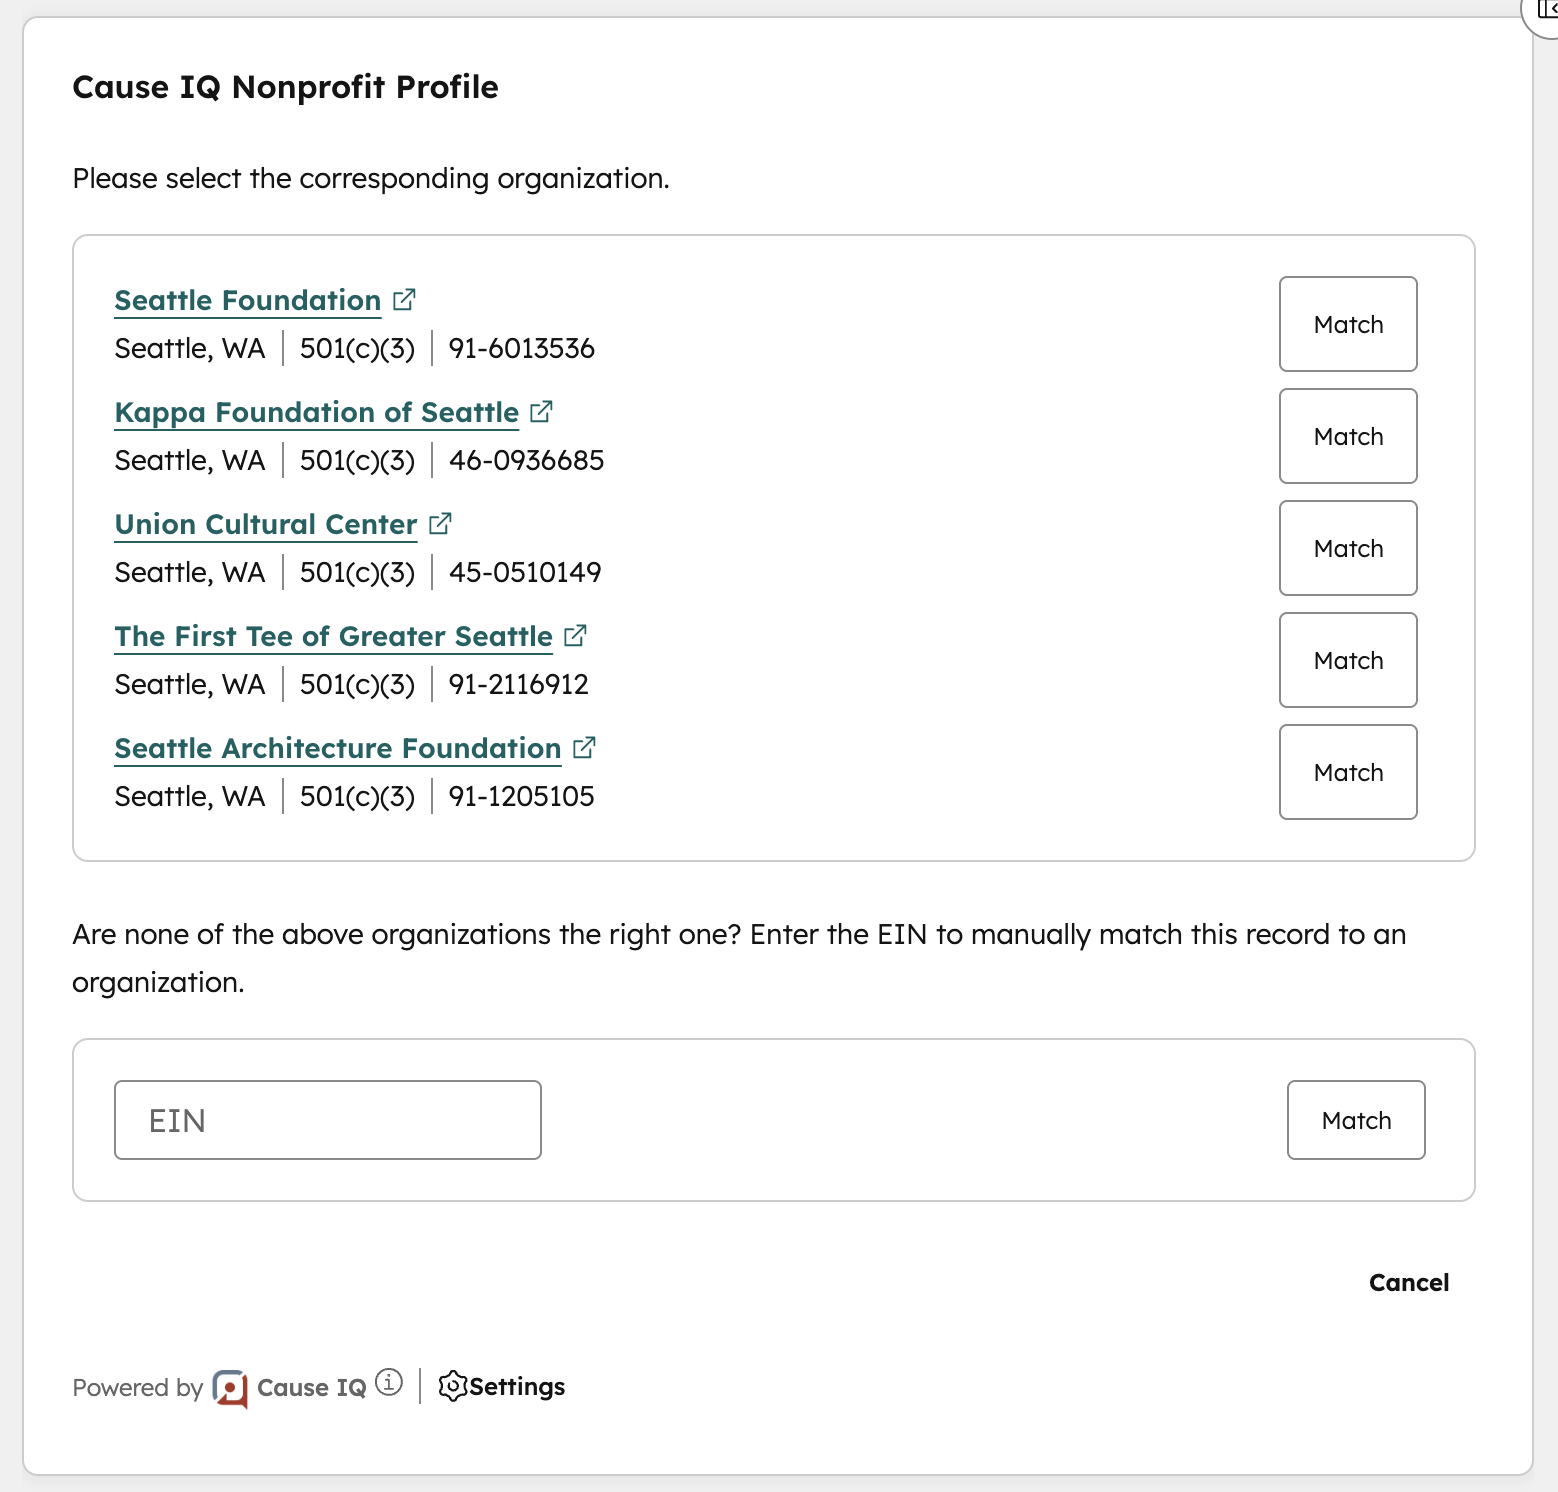
Task: Click the Union Cultural Center link
Action: pyautogui.click(x=265, y=524)
